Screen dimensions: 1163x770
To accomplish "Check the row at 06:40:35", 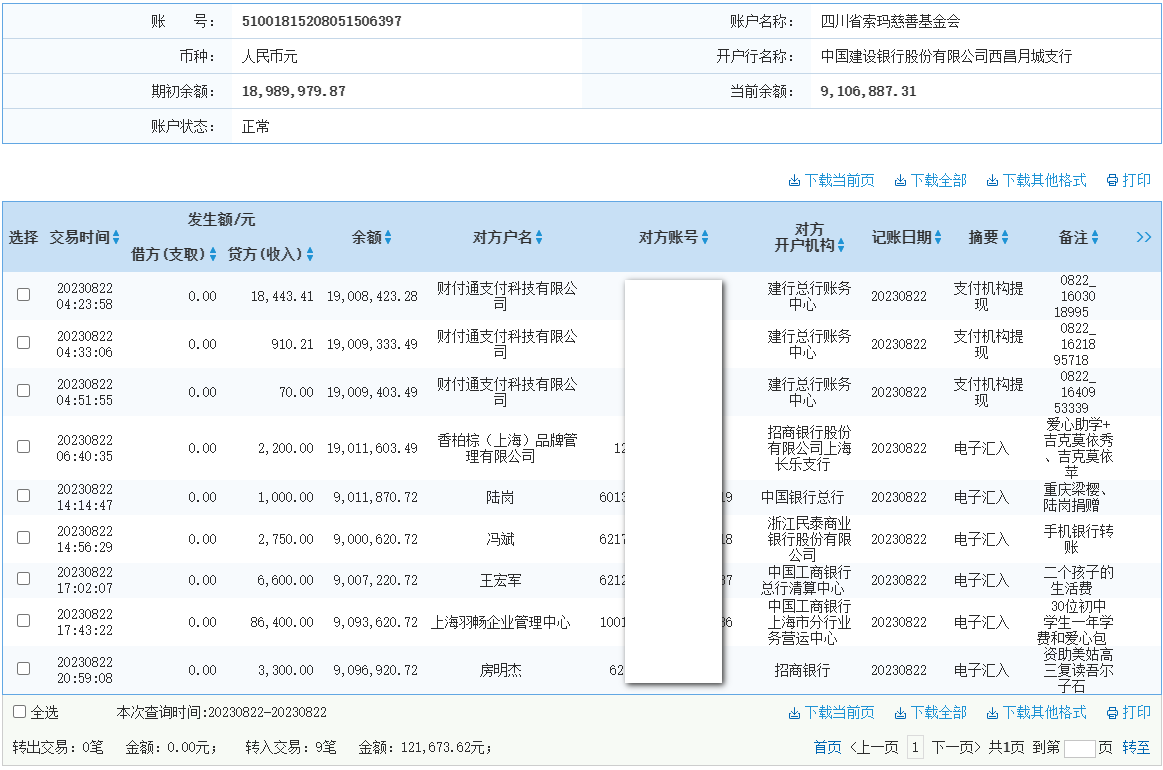I will (x=24, y=447).
